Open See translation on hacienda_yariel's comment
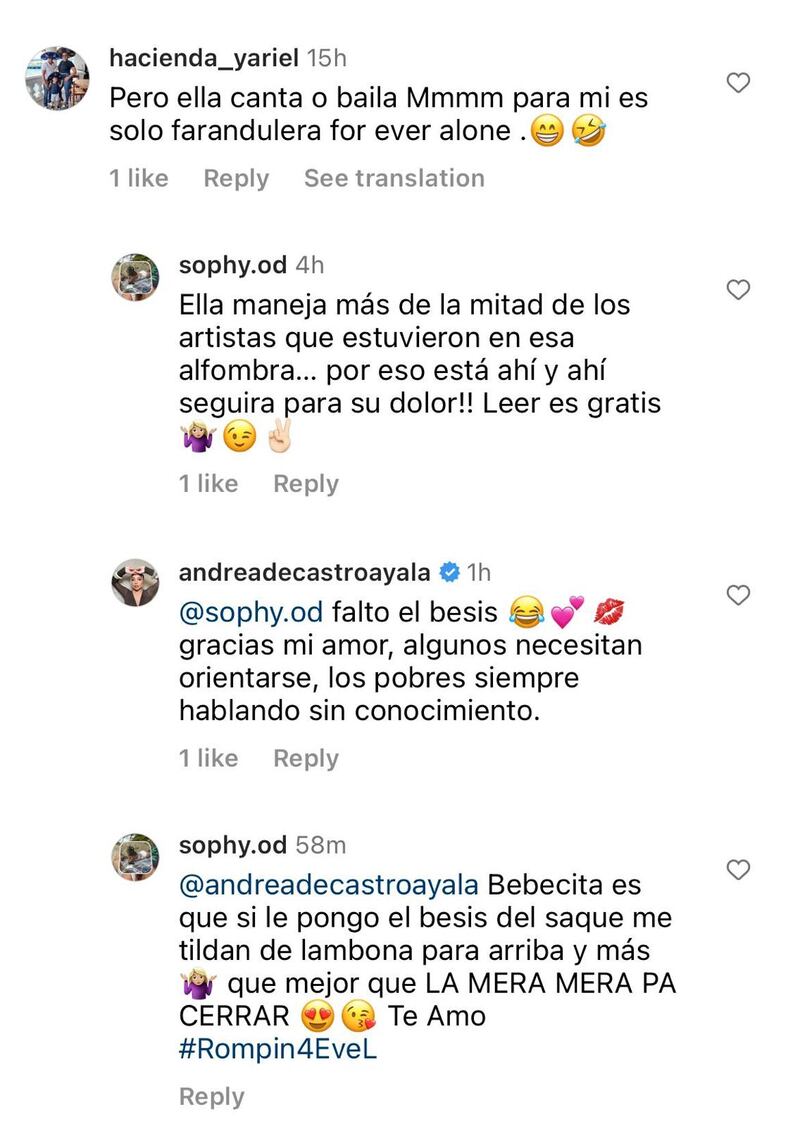Screen dimensions: 800x1126 tap(394, 178)
